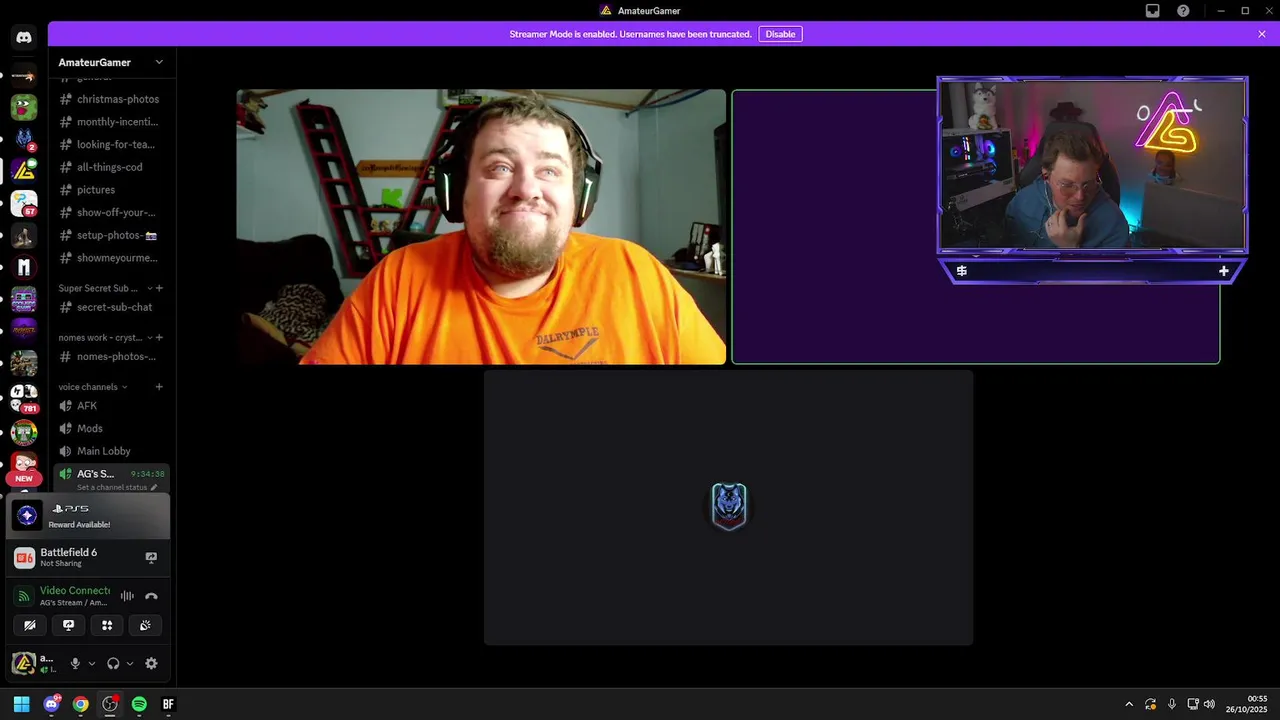Open pictures channel
Image resolution: width=1280 pixels, height=720 pixels.
(x=112, y=190)
